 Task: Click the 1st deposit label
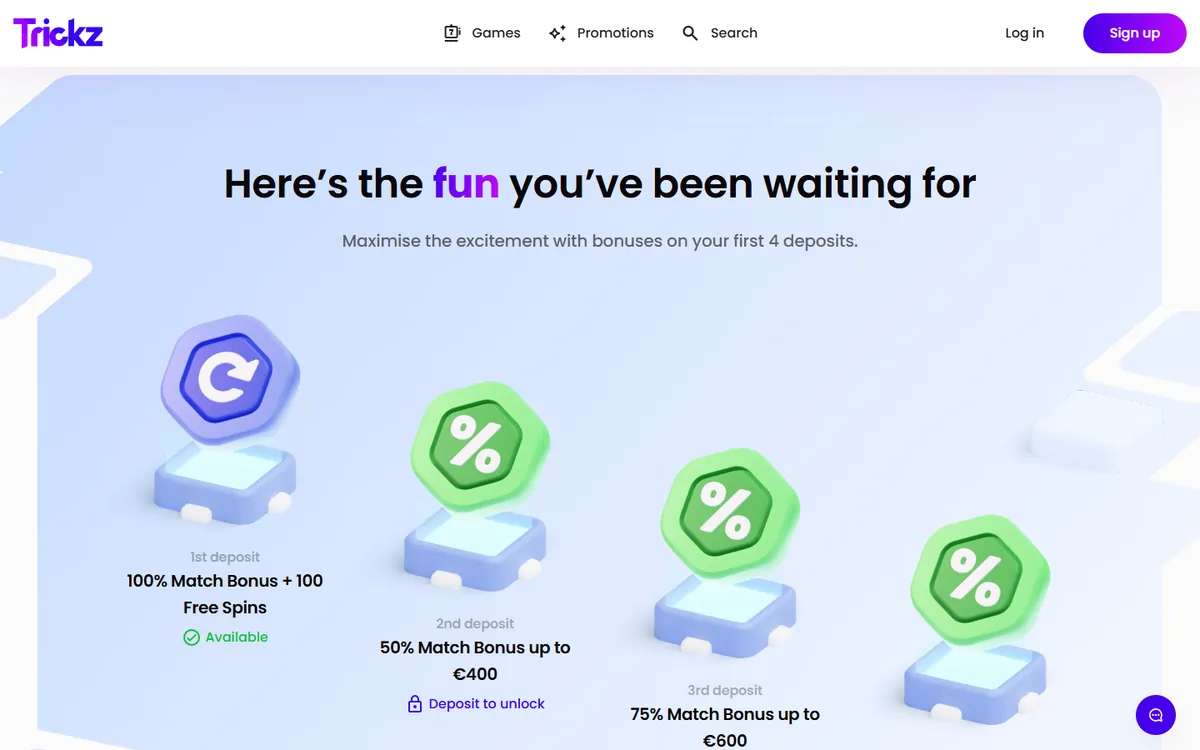coord(225,557)
